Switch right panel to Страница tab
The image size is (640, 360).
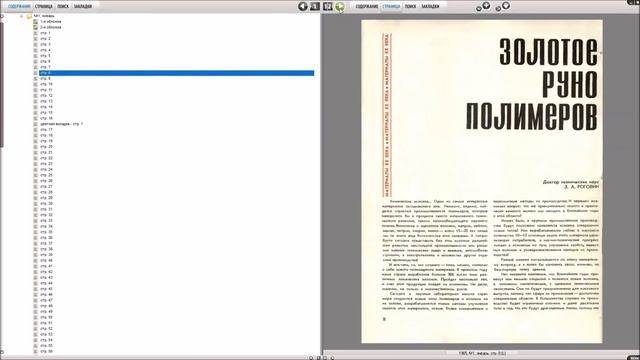[391, 6]
